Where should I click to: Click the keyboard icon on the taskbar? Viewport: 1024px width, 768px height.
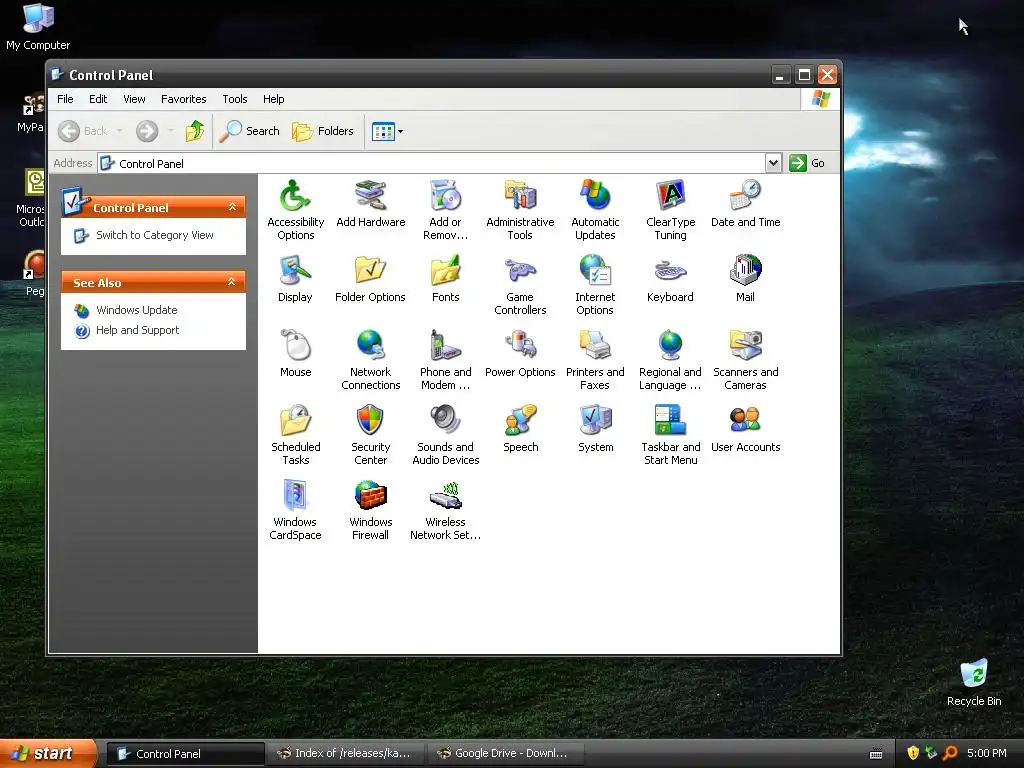(876, 754)
